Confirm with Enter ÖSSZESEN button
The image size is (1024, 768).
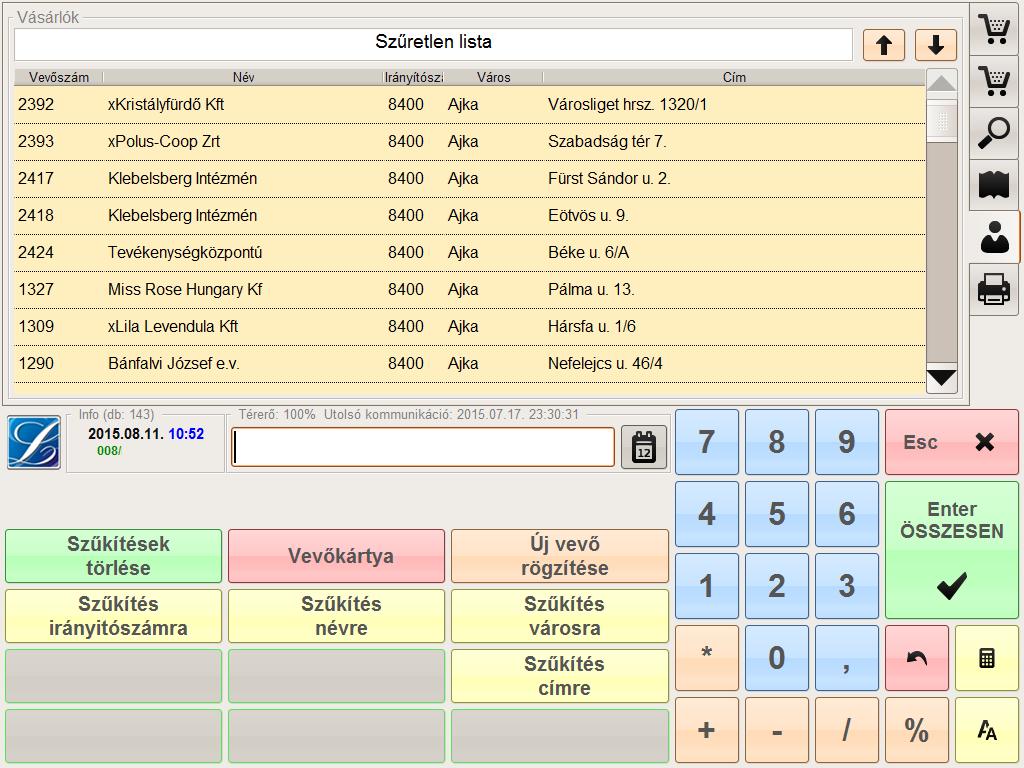pos(952,550)
